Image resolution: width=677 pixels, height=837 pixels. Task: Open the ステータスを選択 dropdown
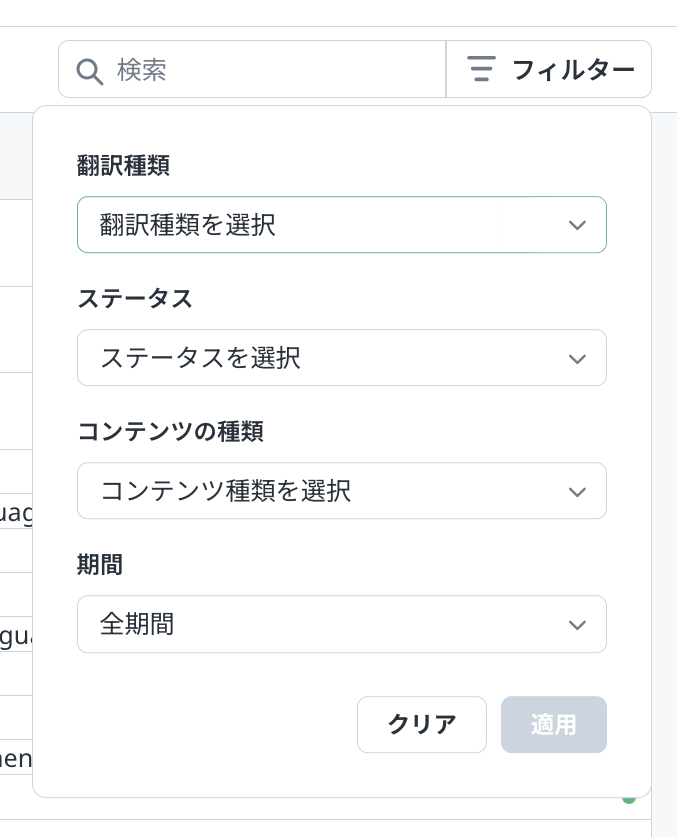(x=342, y=358)
